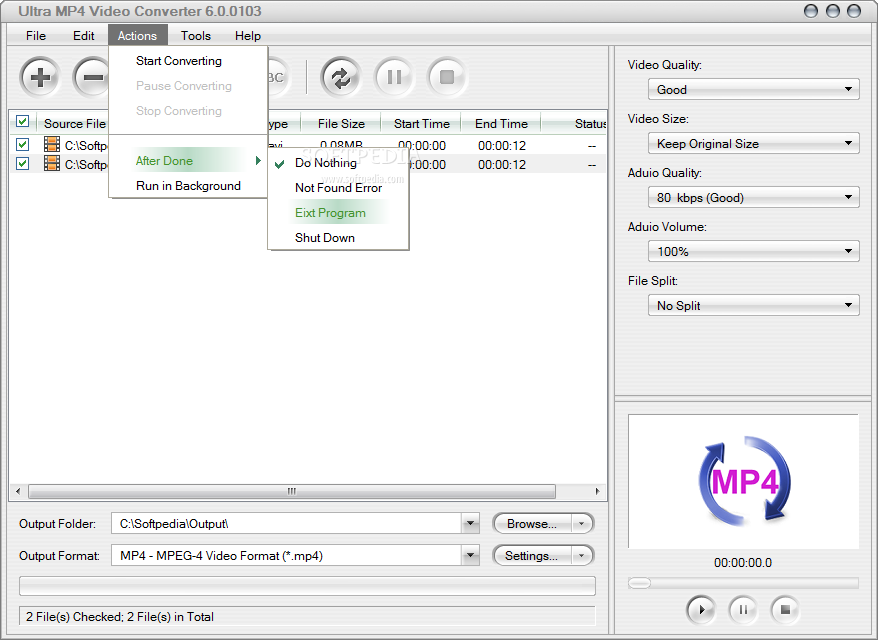Open the Video Size dropdown
The width and height of the screenshot is (878, 640).
tap(754, 143)
